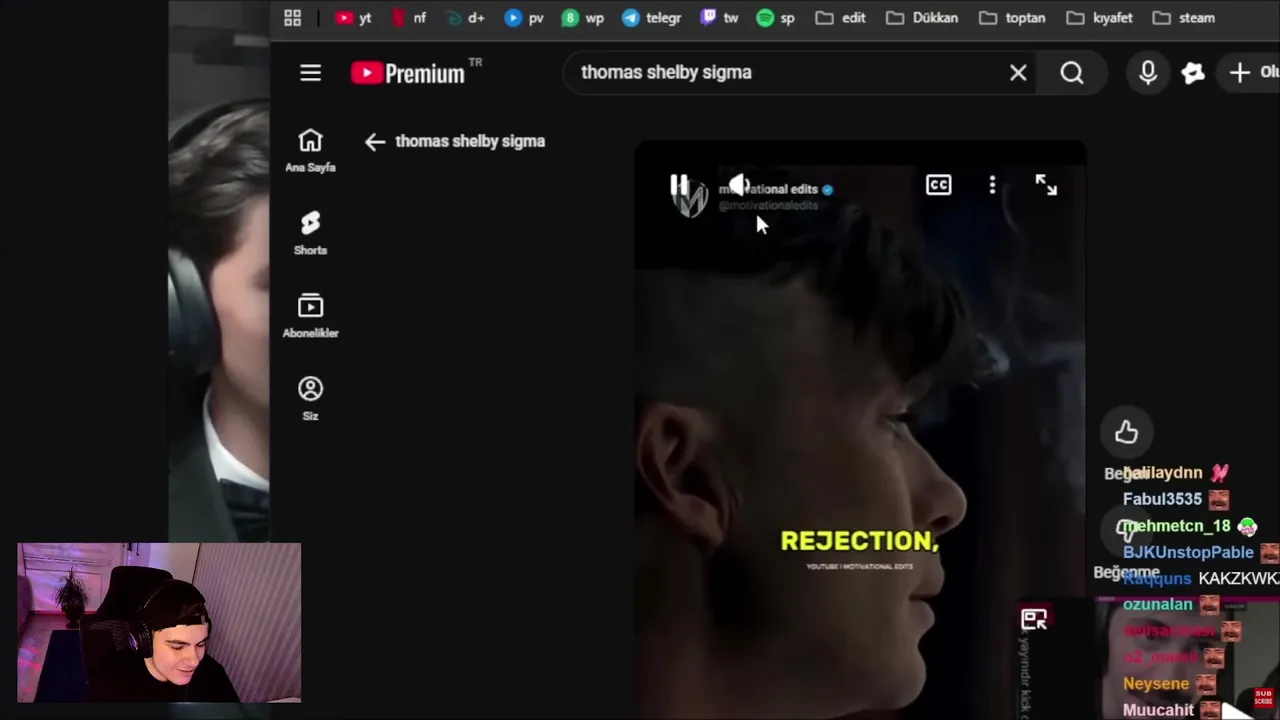The width and height of the screenshot is (1280, 720).
Task: Clear the search query with X
Action: 1018,73
